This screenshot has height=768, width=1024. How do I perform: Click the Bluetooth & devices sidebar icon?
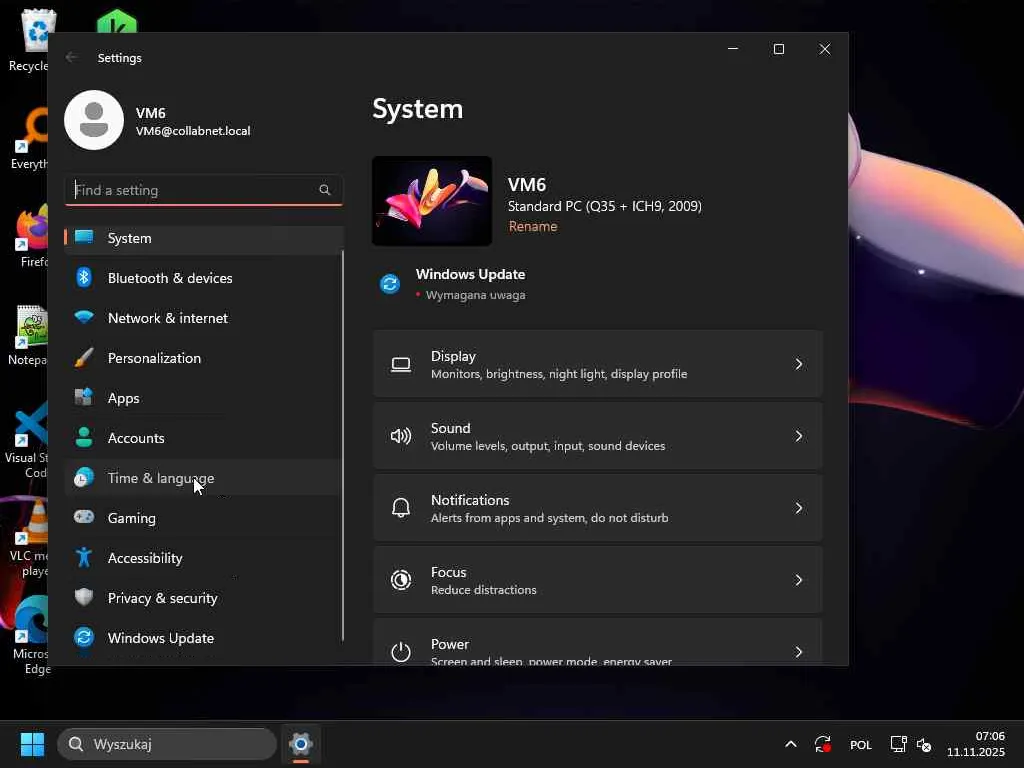click(x=84, y=278)
